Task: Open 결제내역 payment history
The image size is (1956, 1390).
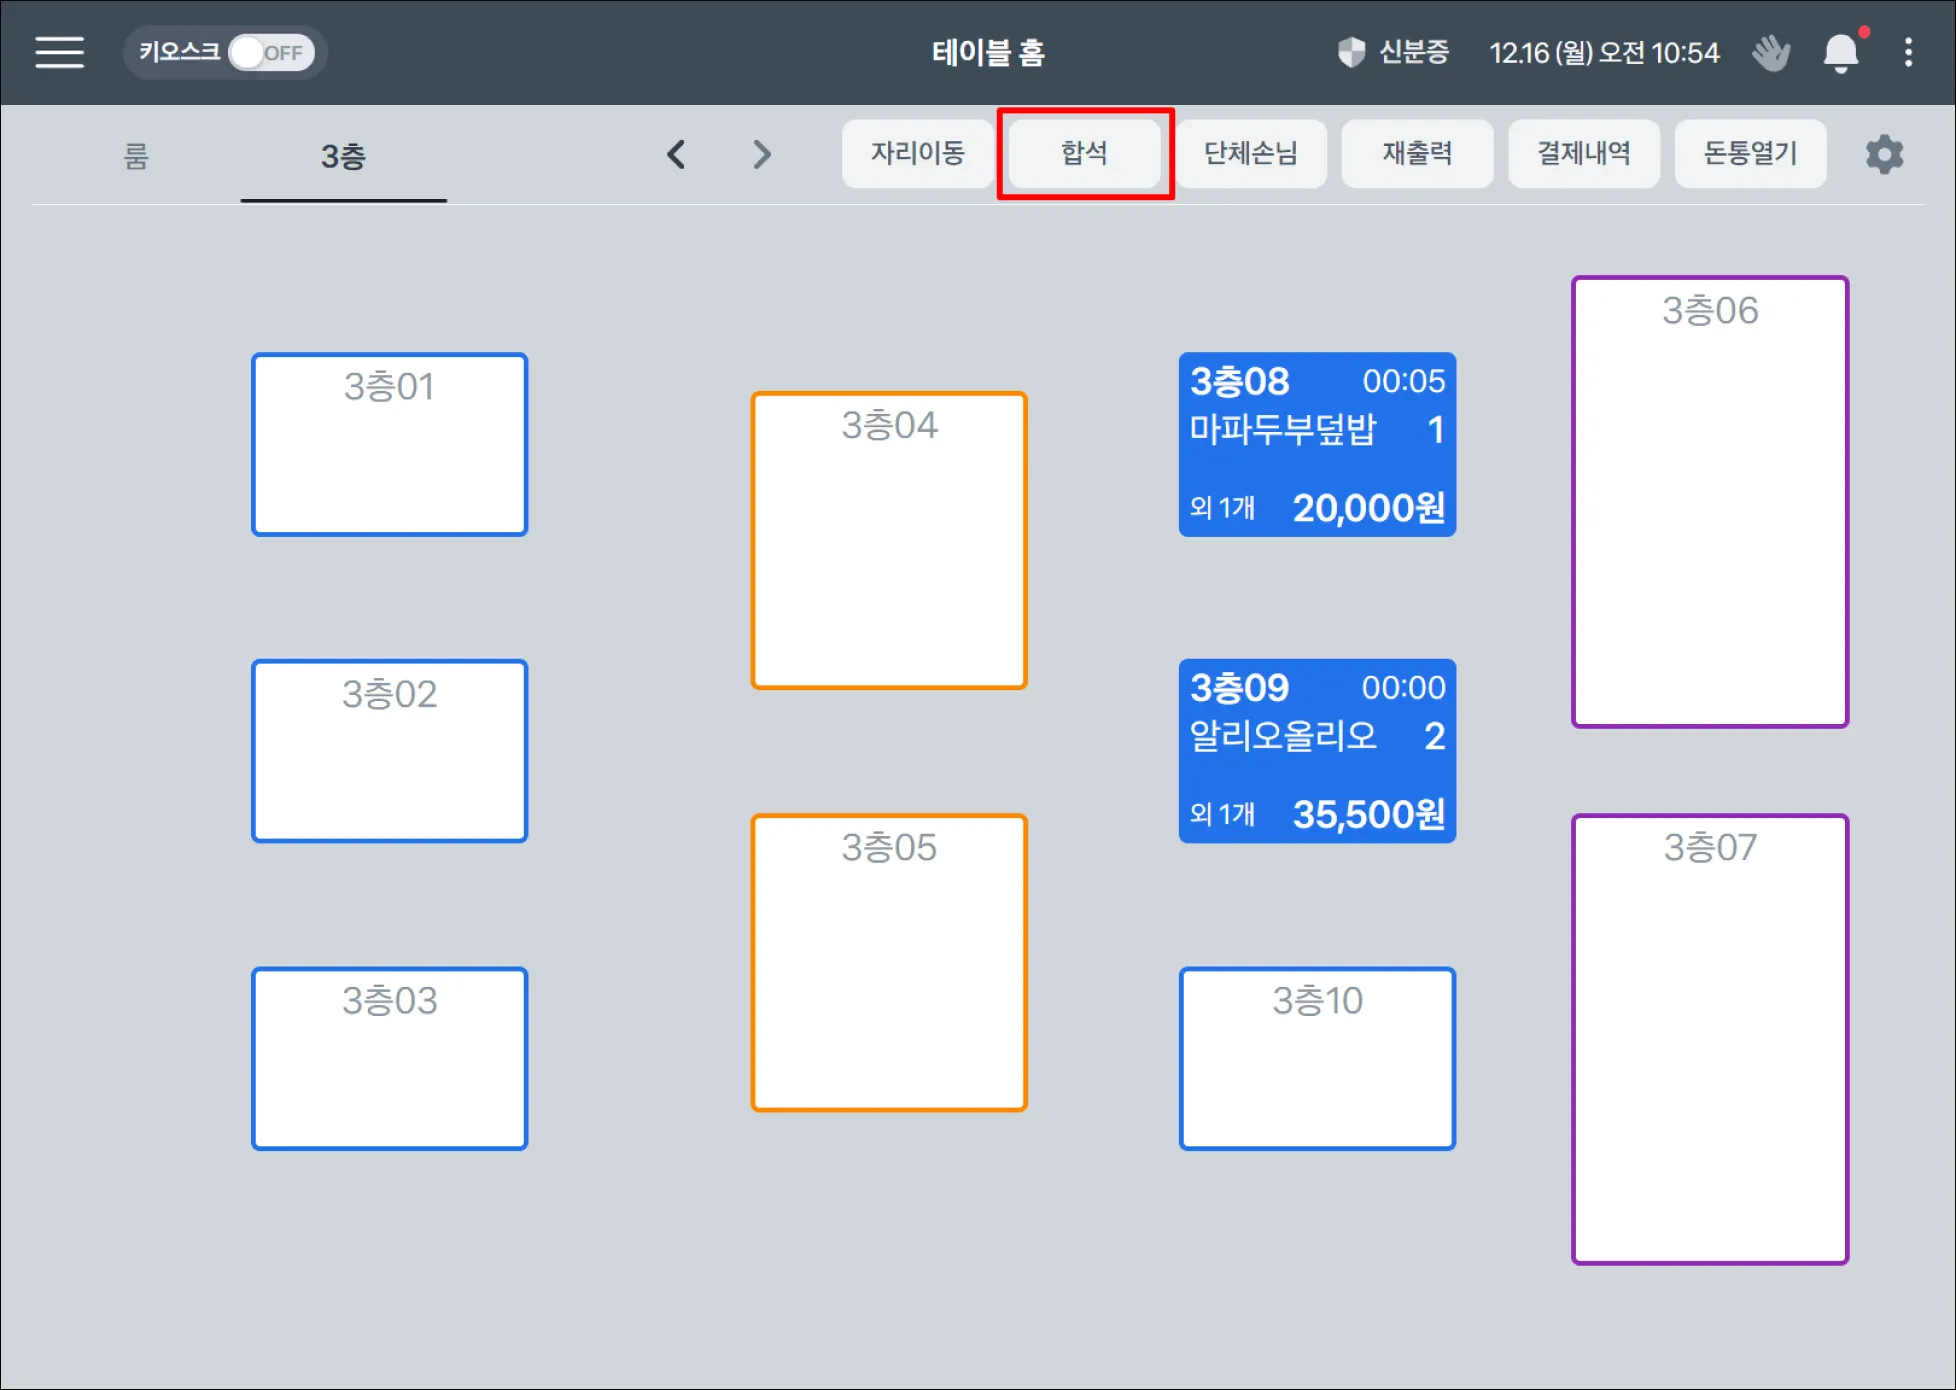Action: [1584, 153]
